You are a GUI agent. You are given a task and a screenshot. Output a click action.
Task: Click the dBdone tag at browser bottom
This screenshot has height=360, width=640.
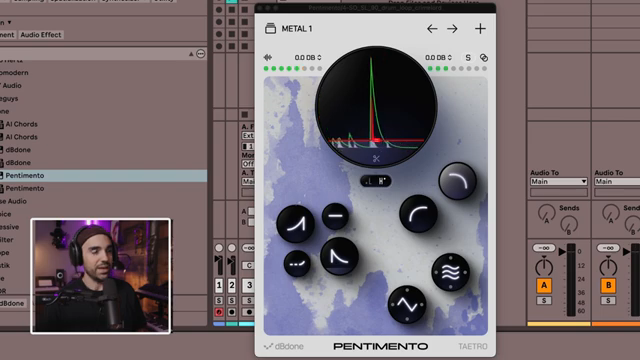pos(12,304)
